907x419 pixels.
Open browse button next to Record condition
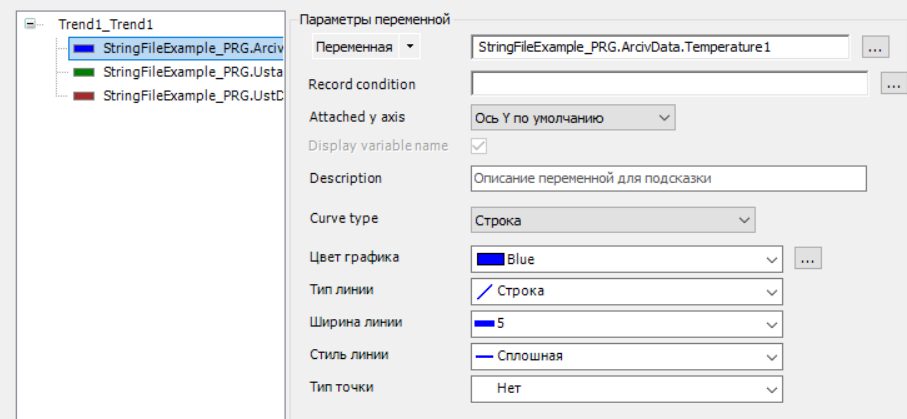click(892, 84)
